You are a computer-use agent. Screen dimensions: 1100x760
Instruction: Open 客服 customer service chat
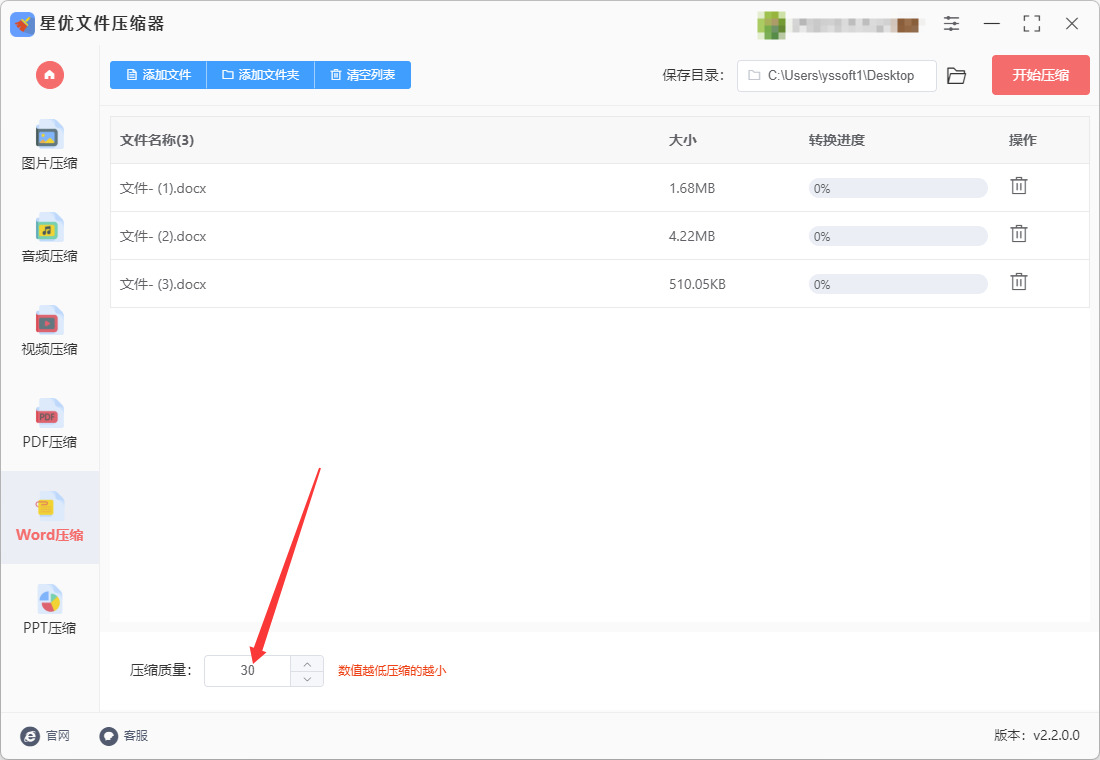123,735
